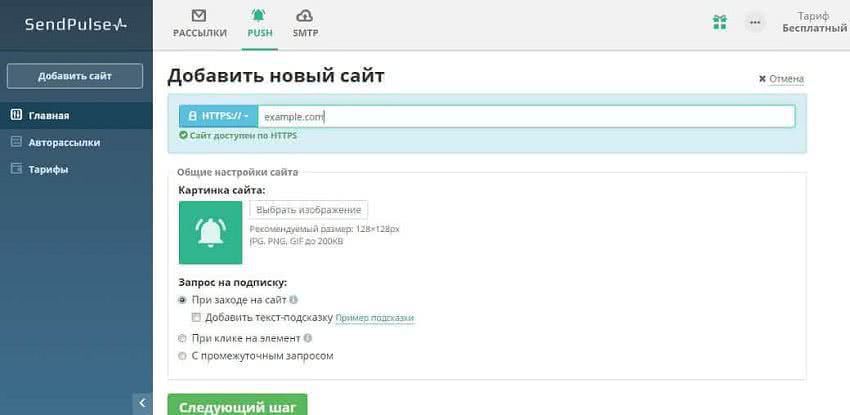Open the HTTPS:// protocol dropdown
This screenshot has width=850, height=415.
(218, 116)
